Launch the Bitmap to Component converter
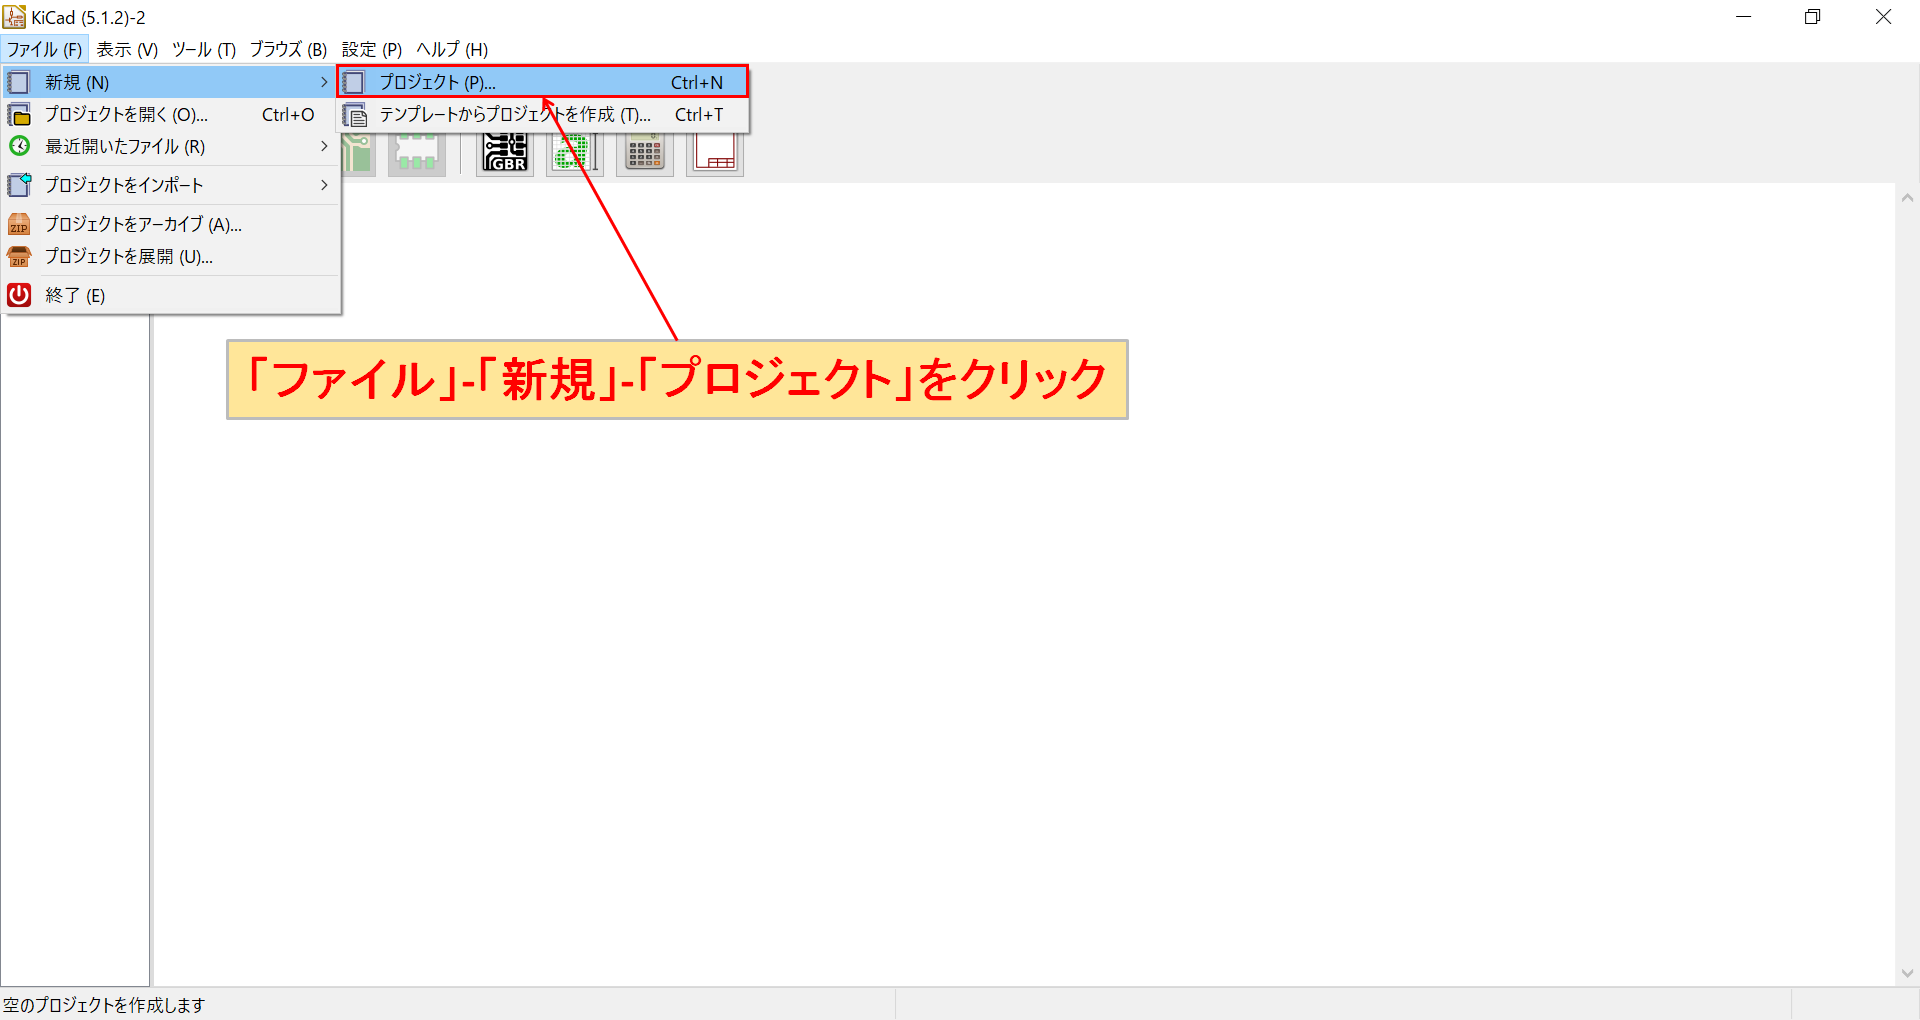The height and width of the screenshot is (1020, 1920). (574, 152)
